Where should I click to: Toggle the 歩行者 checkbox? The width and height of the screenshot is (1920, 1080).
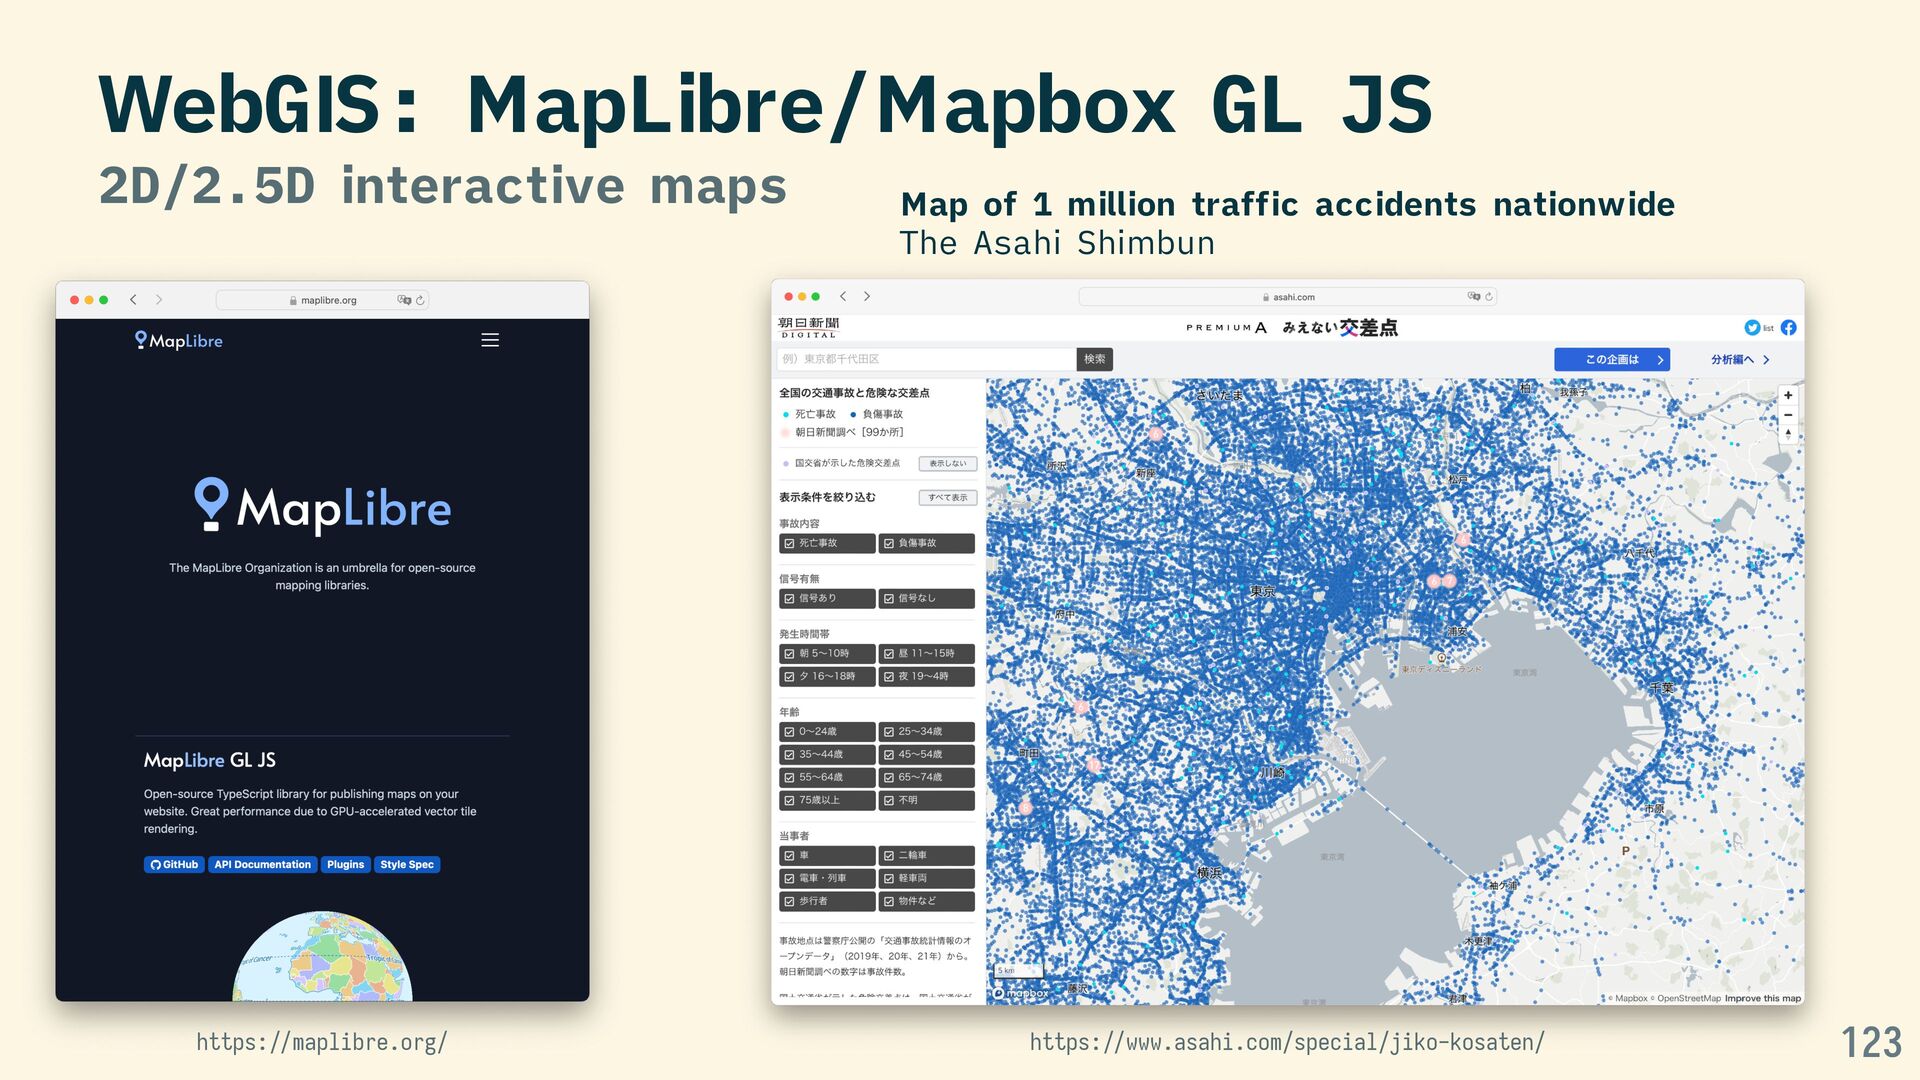coord(790,901)
